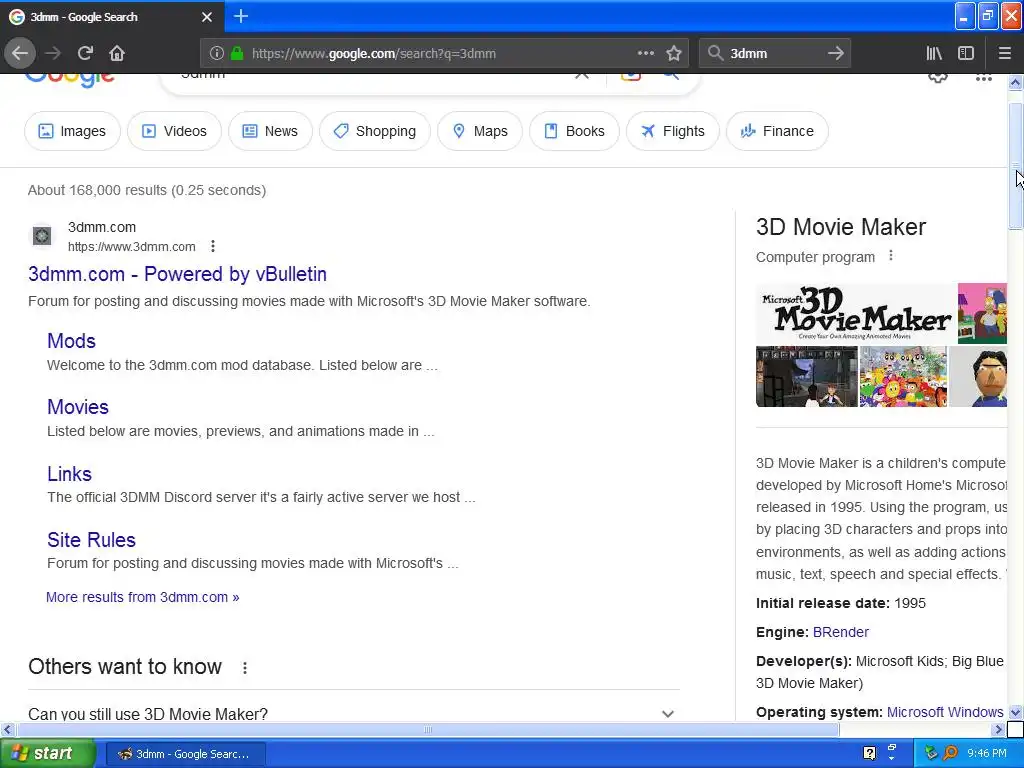Open more options beside the 3dmm.com URL

click(x=213, y=246)
